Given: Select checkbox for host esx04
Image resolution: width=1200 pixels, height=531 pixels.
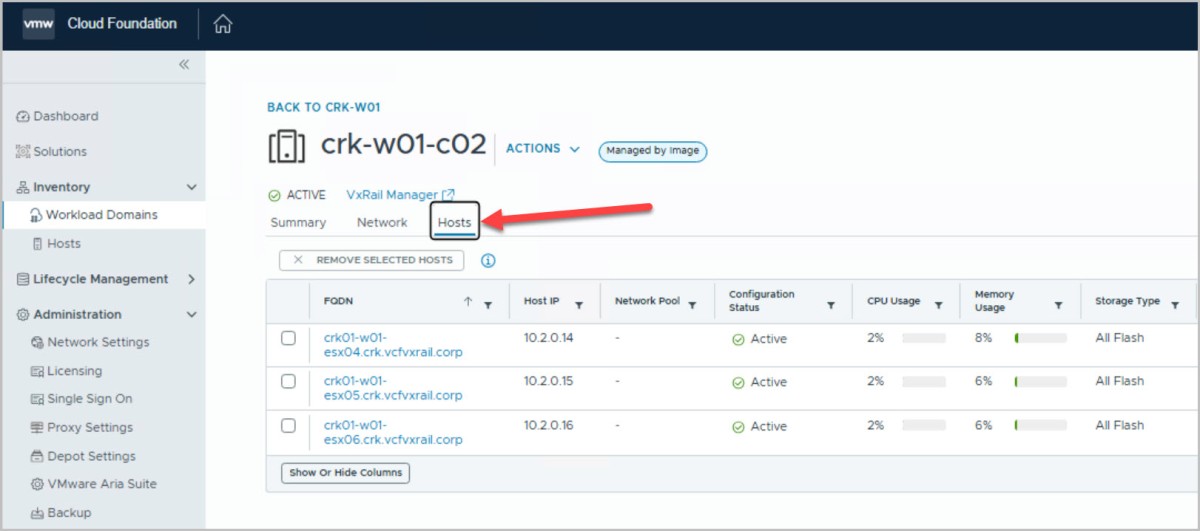Looking at the screenshot, I should (288, 338).
